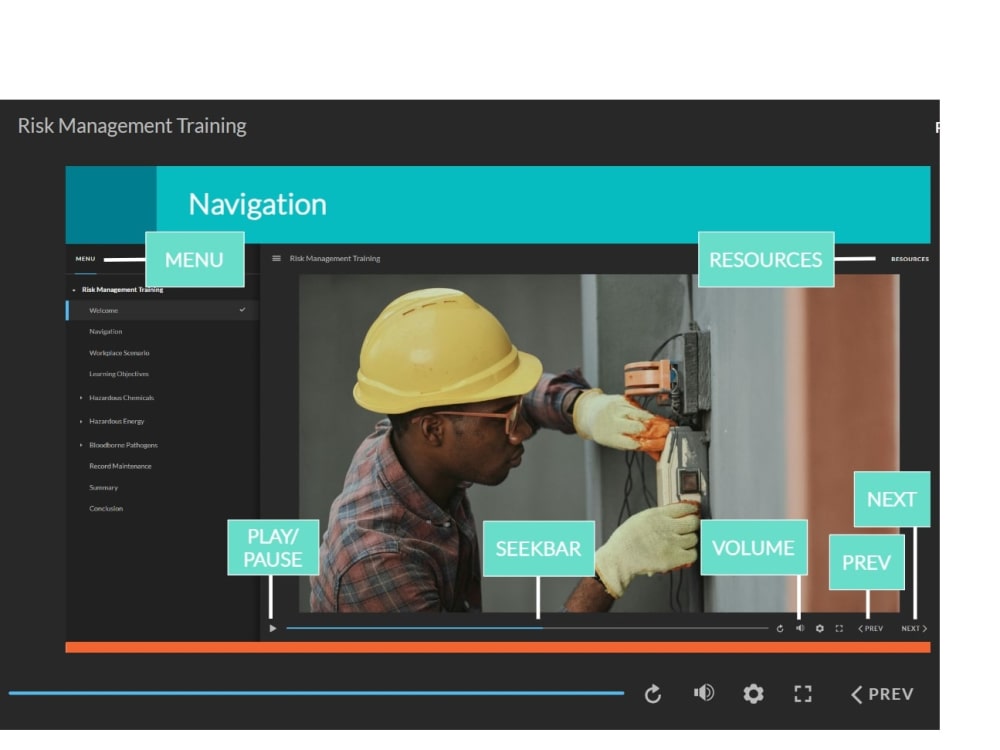The height and width of the screenshot is (750, 1000).
Task: Expand the Hazardous Energy section arrow
Action: (81, 422)
